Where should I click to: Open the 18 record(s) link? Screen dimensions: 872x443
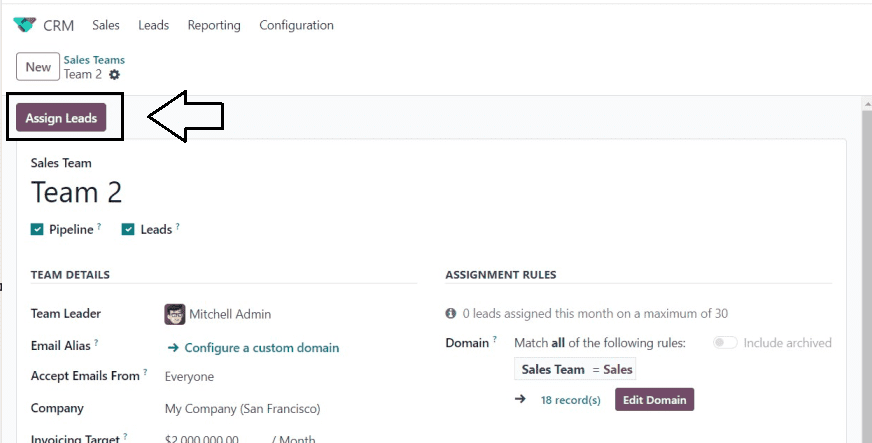click(x=570, y=400)
